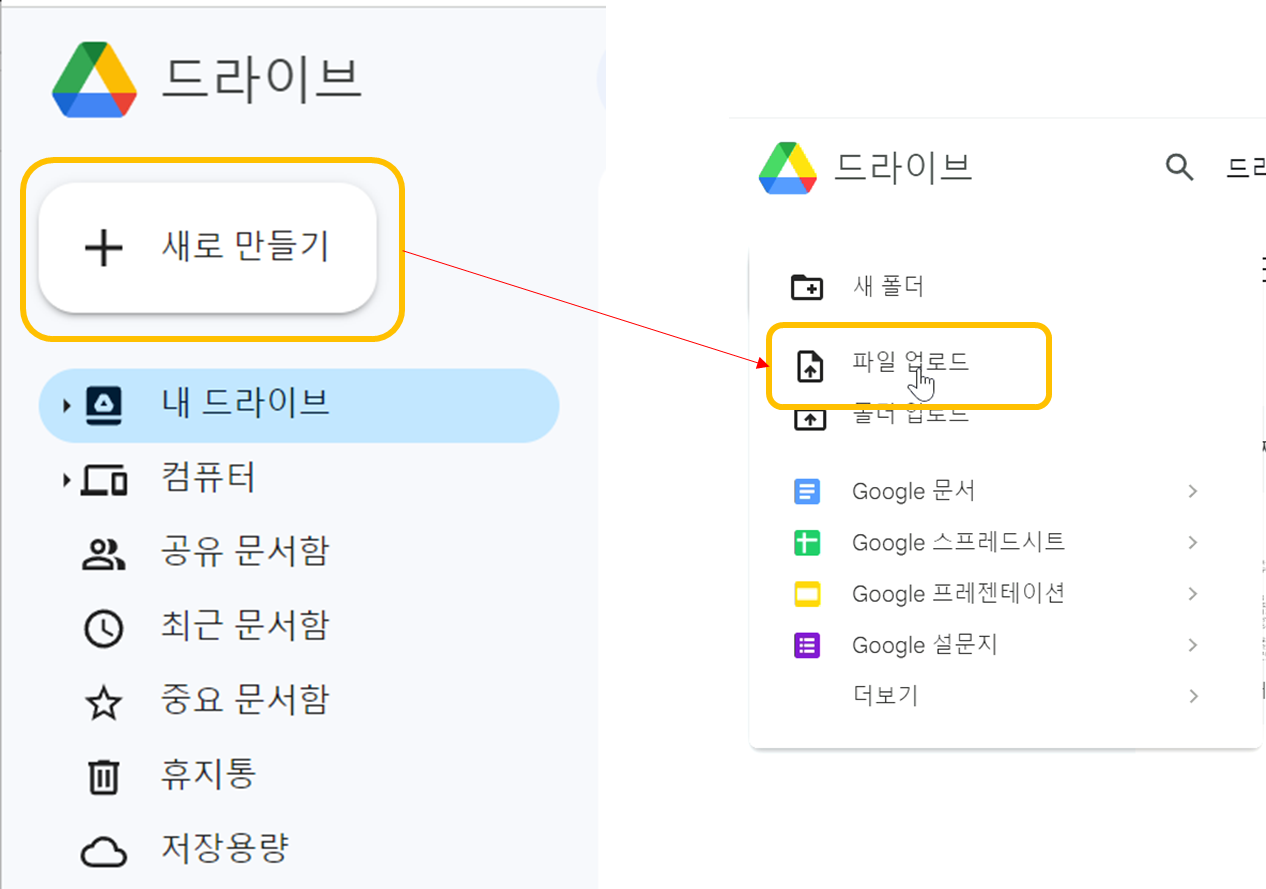This screenshot has width=1266, height=889.
Task: Open 중요 문서함
Action: [x=245, y=699]
